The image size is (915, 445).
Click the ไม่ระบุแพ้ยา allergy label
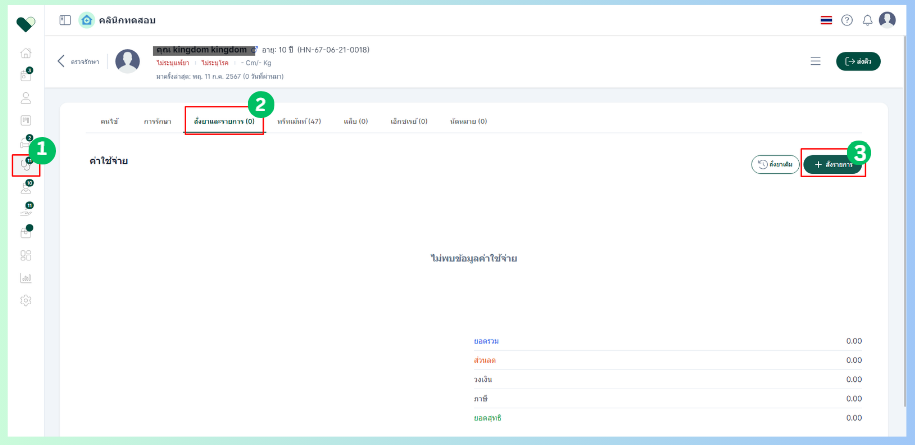click(173, 63)
